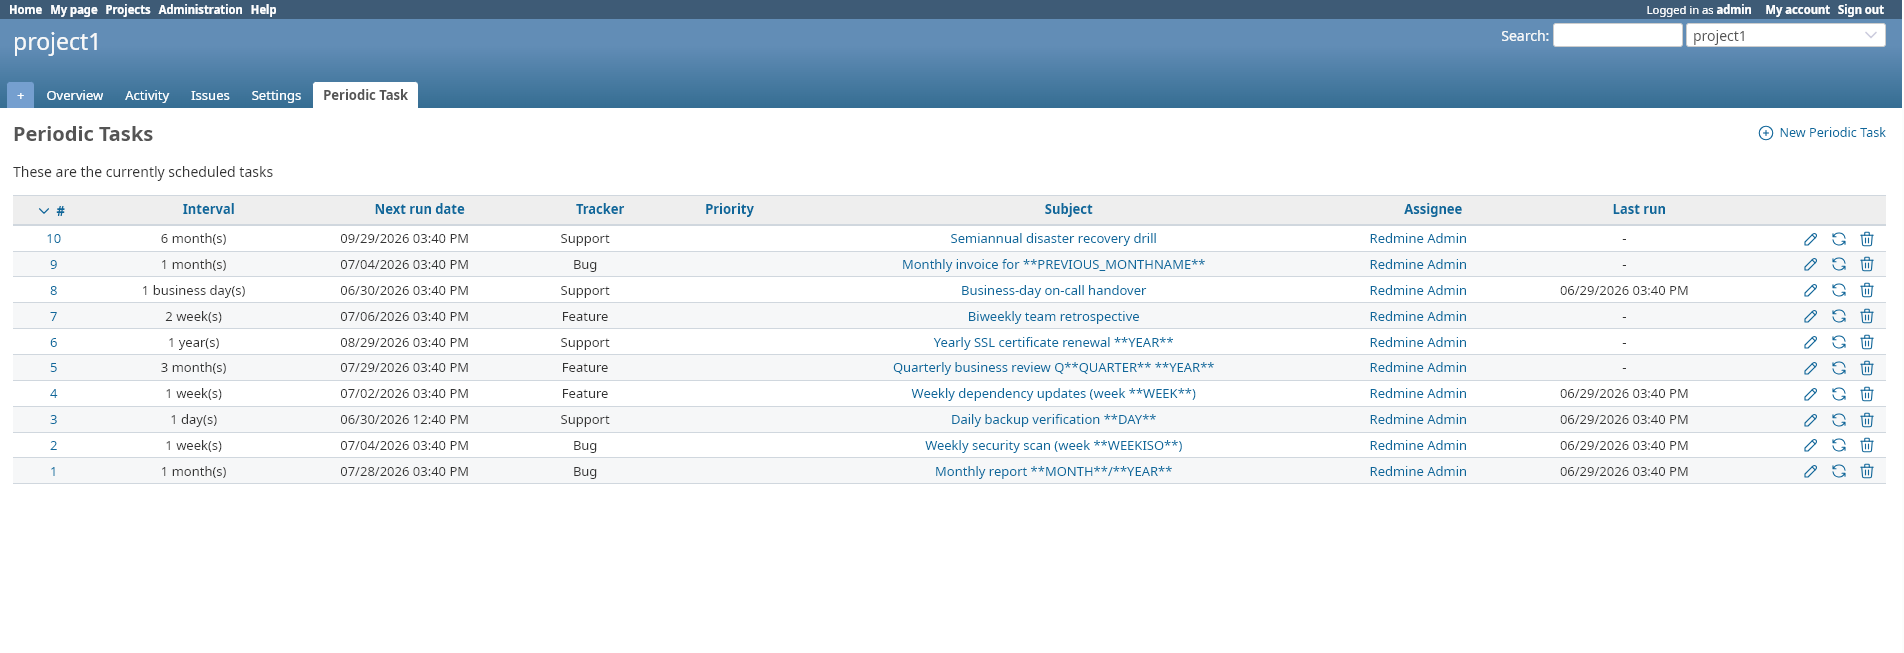Edit the Semiannual disaster recovery drill task
1904x653 pixels.
click(1810, 239)
